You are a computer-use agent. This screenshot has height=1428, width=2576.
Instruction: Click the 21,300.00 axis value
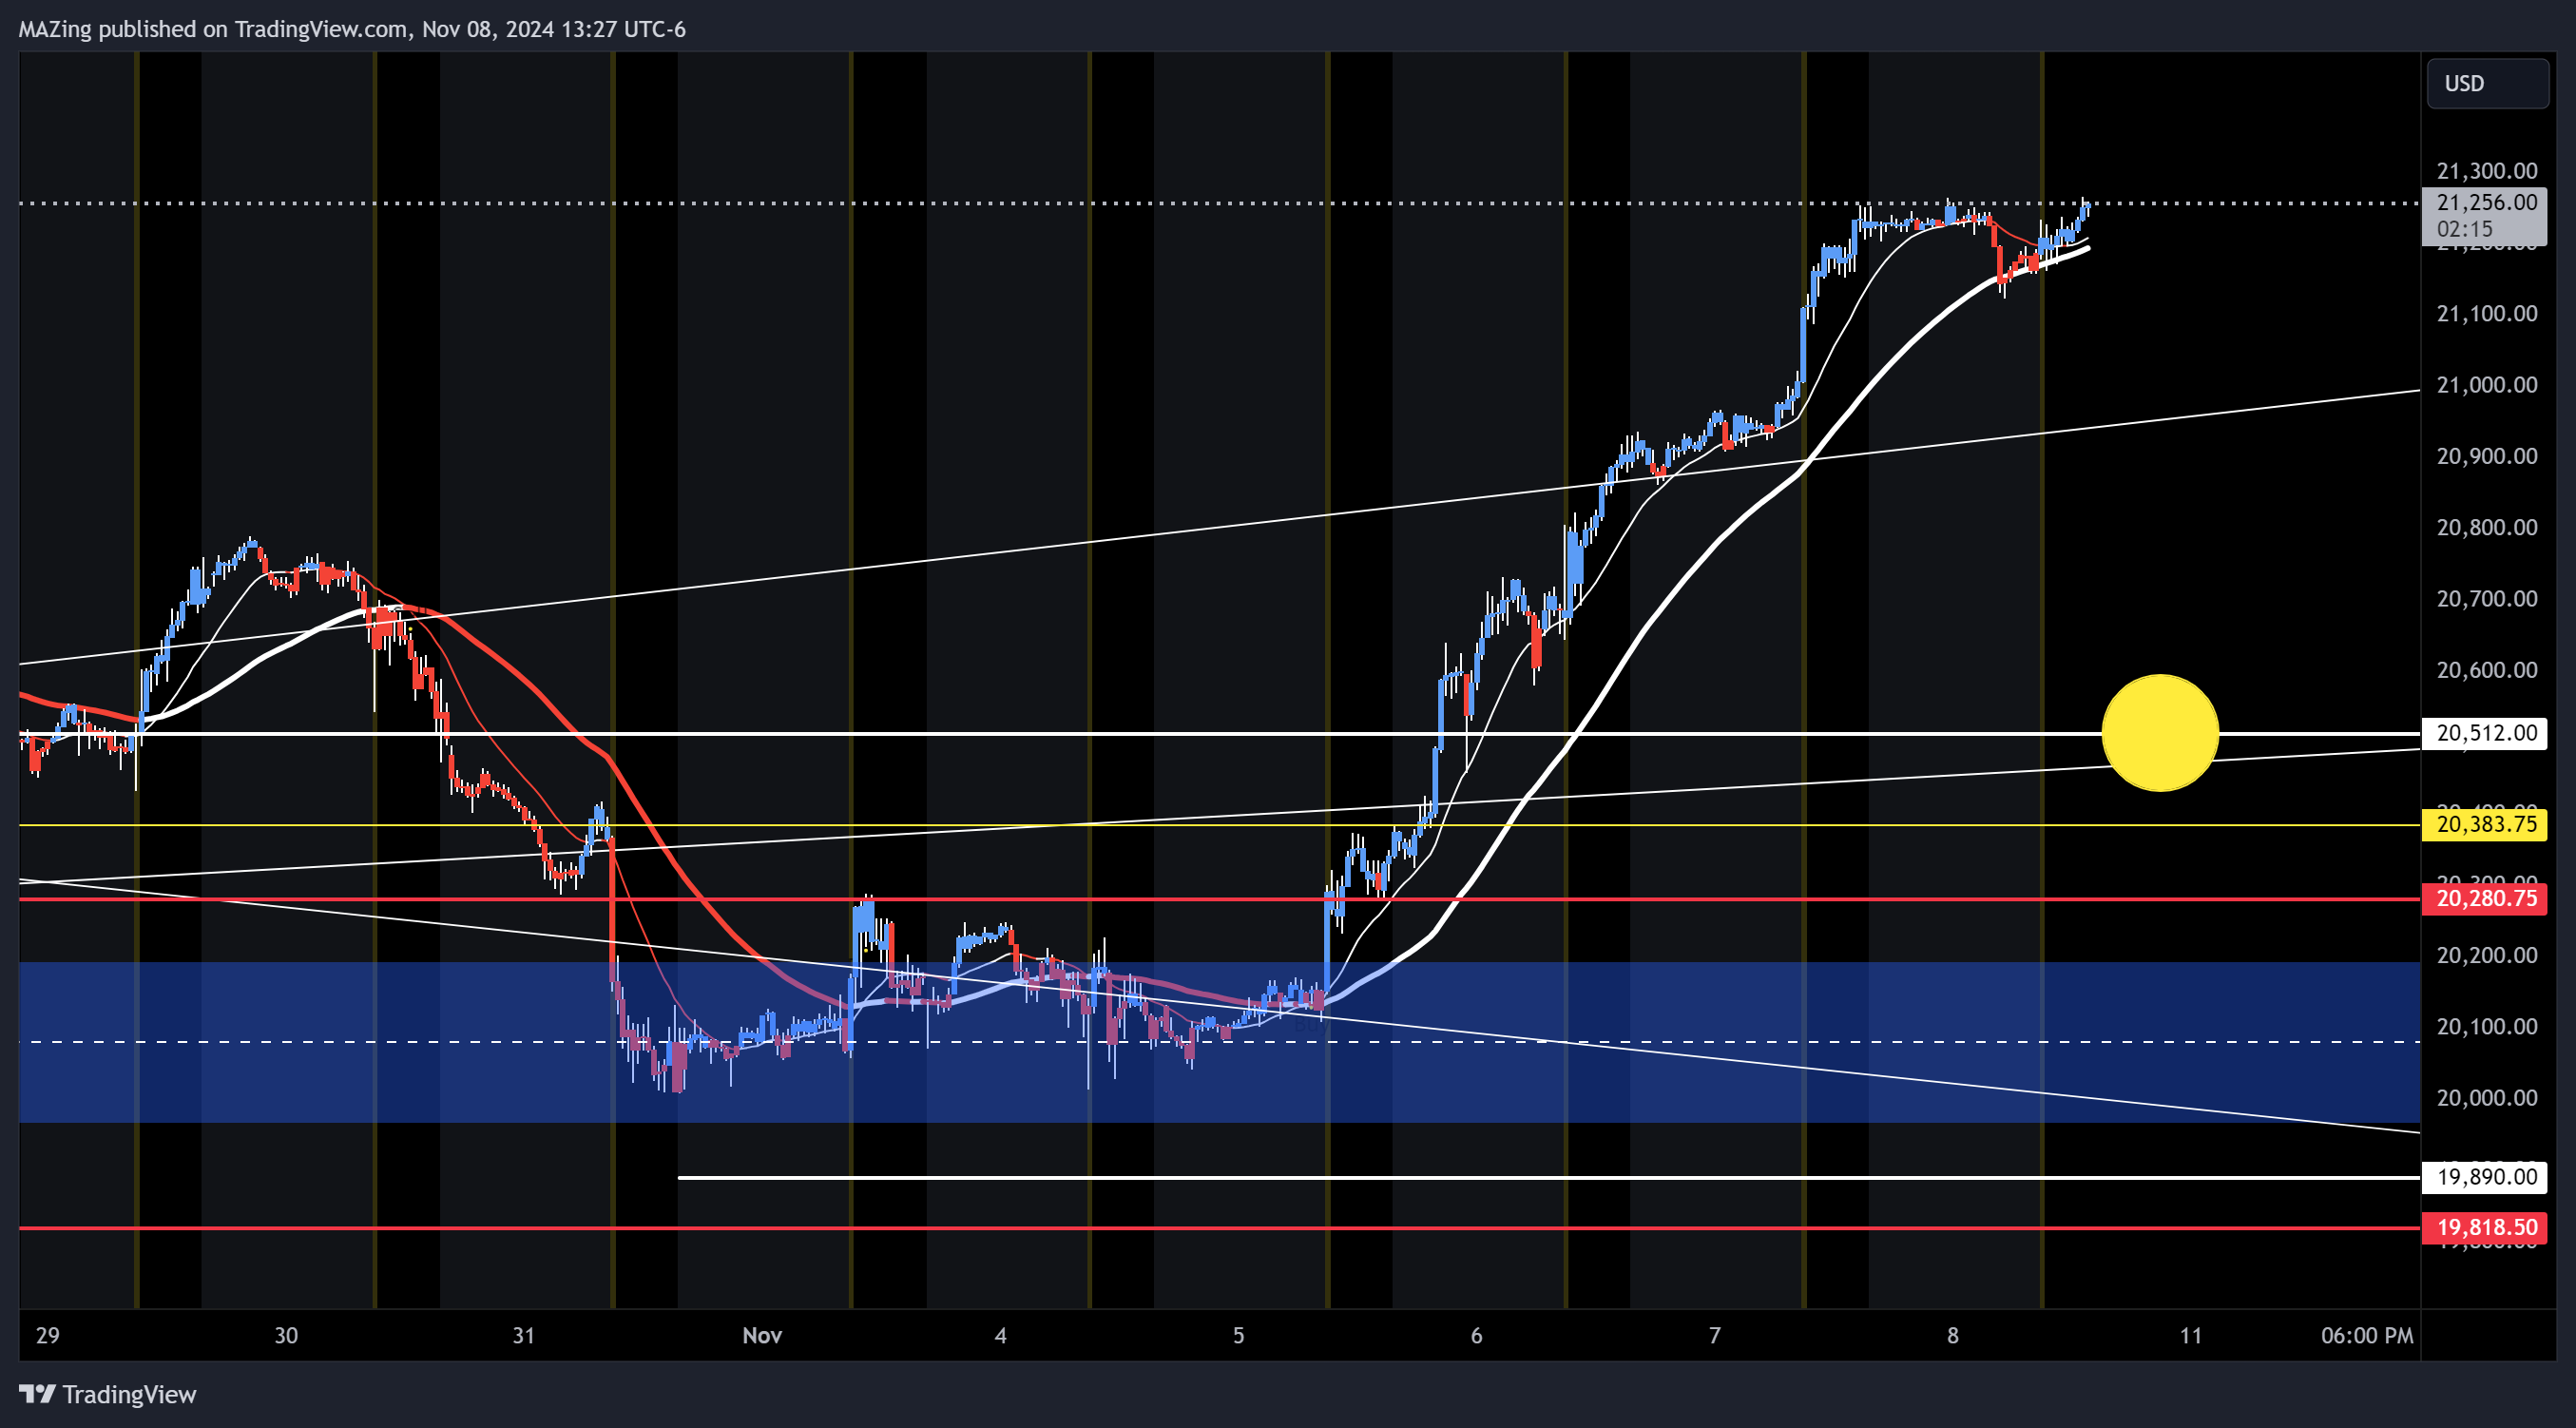click(x=2487, y=171)
